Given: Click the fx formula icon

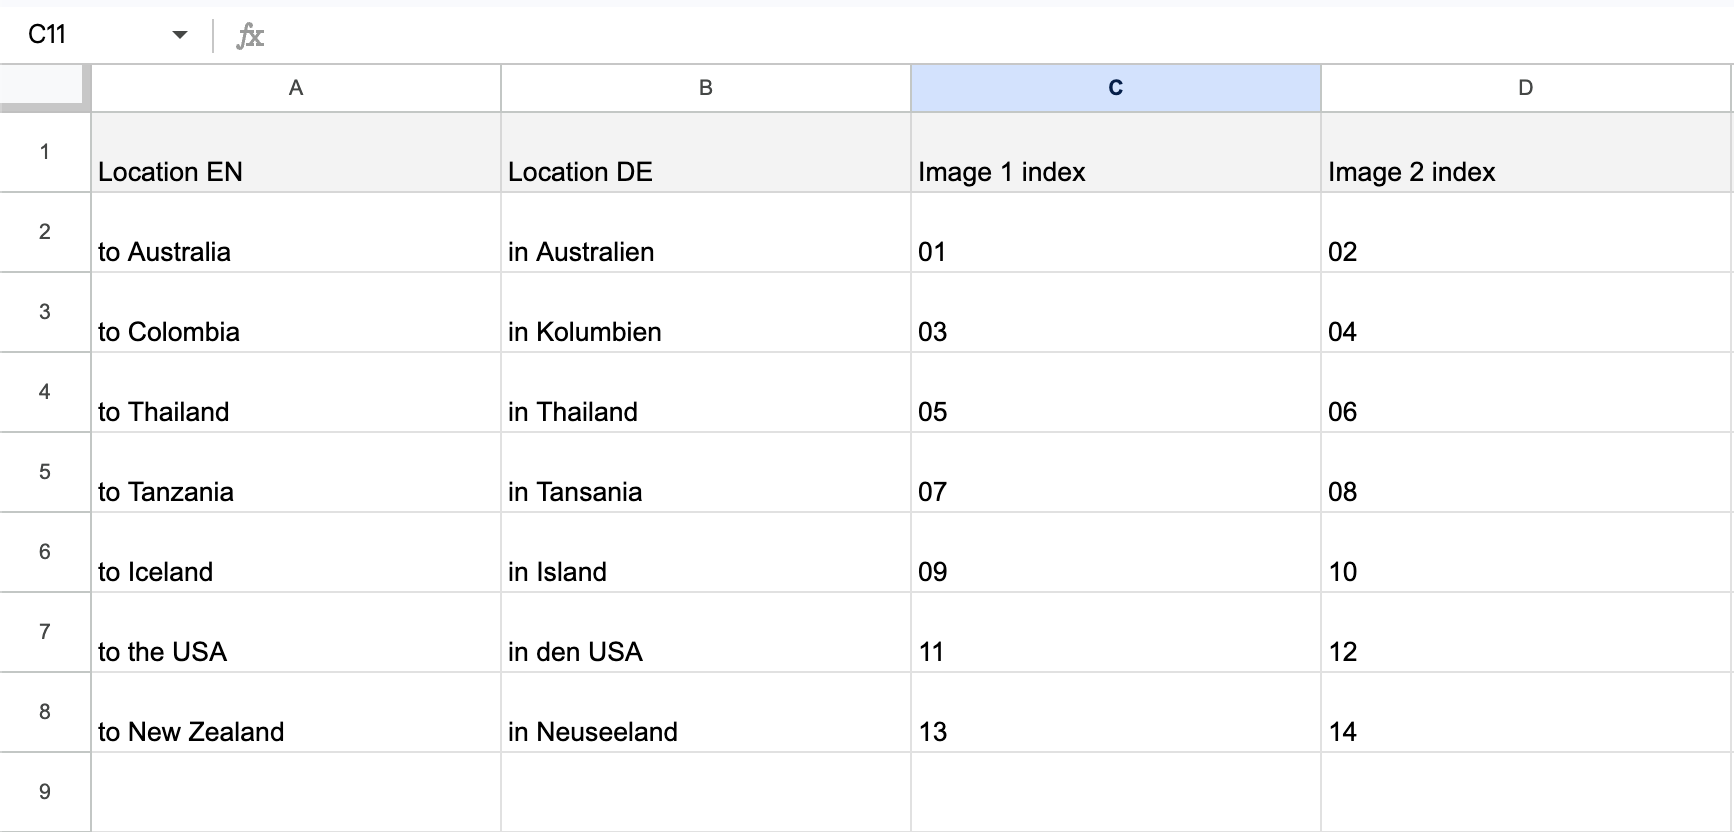Looking at the screenshot, I should point(249,36).
